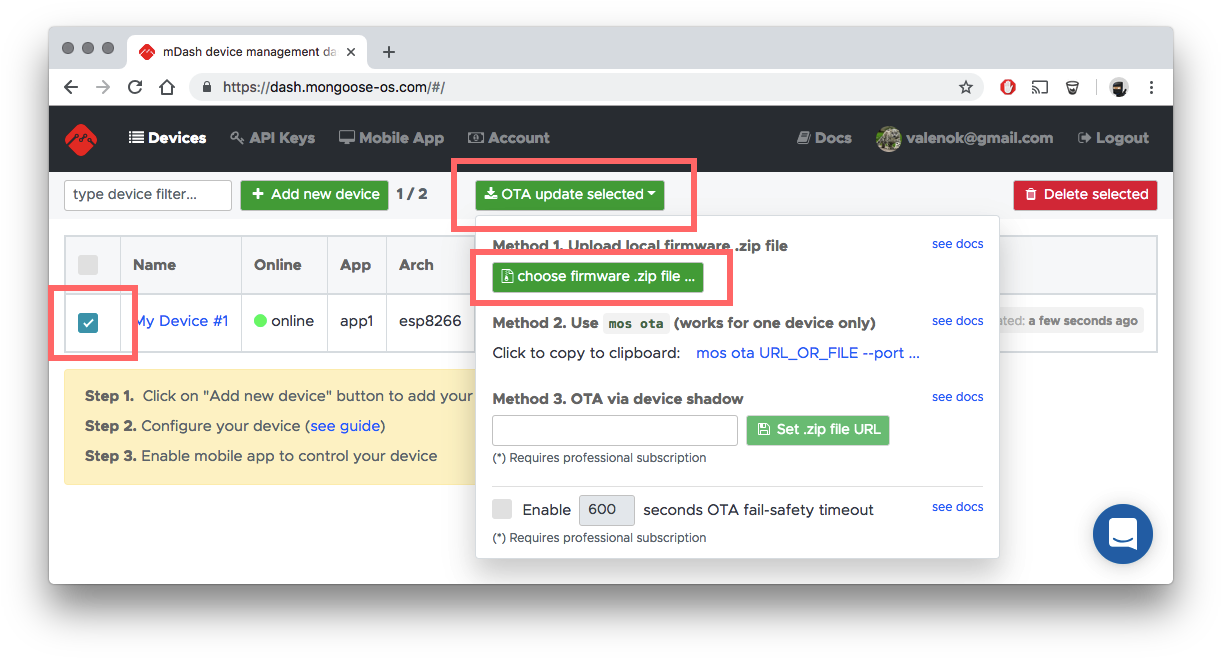The image size is (1221, 658).
Task: Click Delete selected button
Action: 1085,194
